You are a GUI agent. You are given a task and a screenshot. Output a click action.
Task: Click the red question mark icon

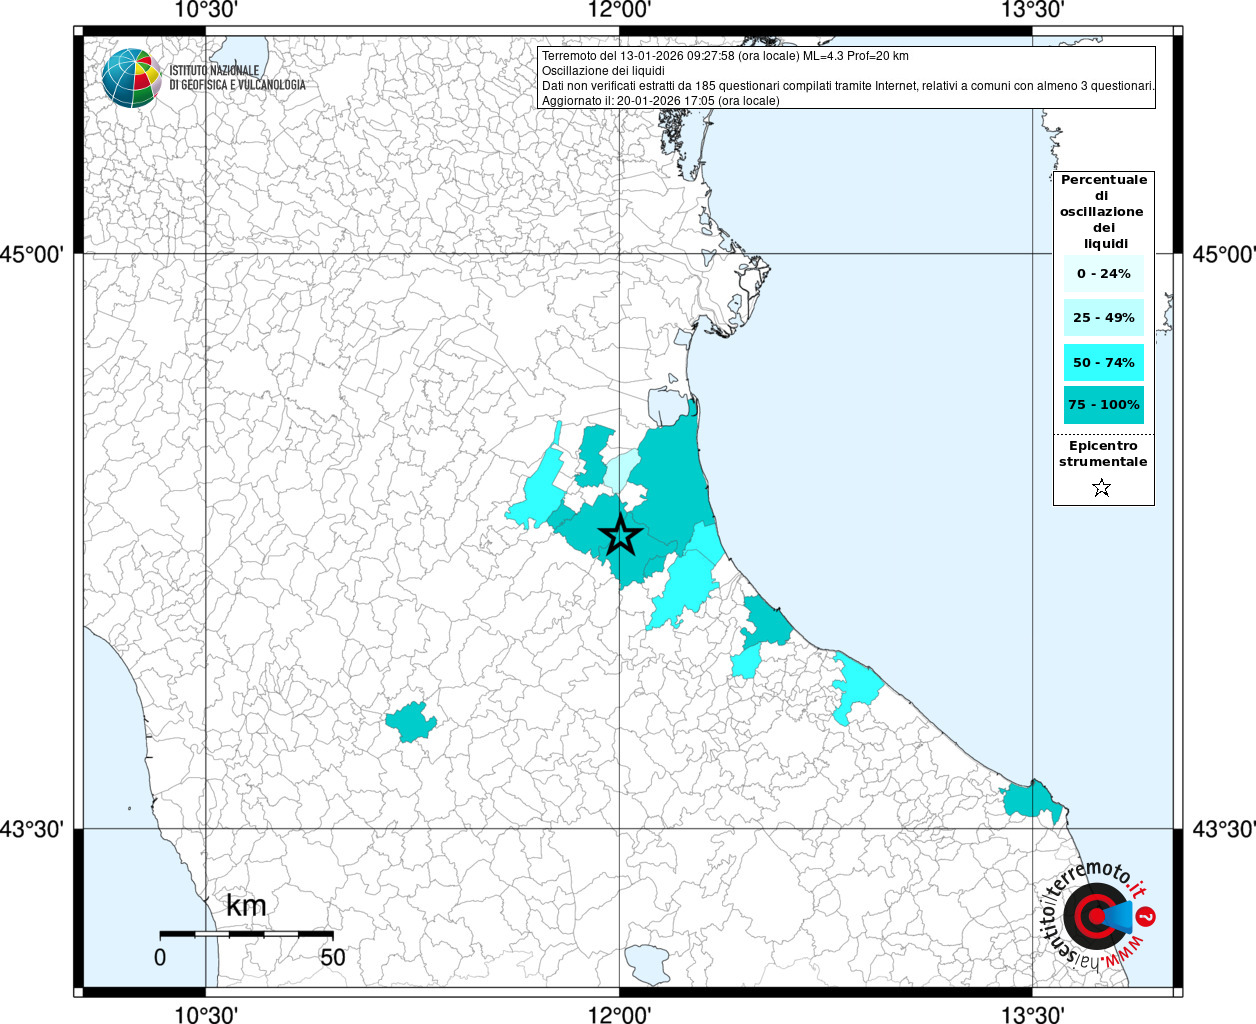point(1148,916)
